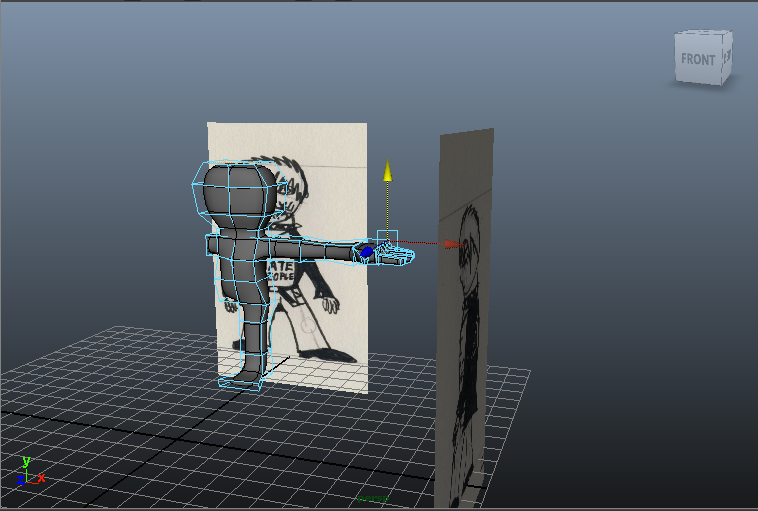Click the XYZ axis orientation indicator
758x511 pixels.
[x=30, y=471]
